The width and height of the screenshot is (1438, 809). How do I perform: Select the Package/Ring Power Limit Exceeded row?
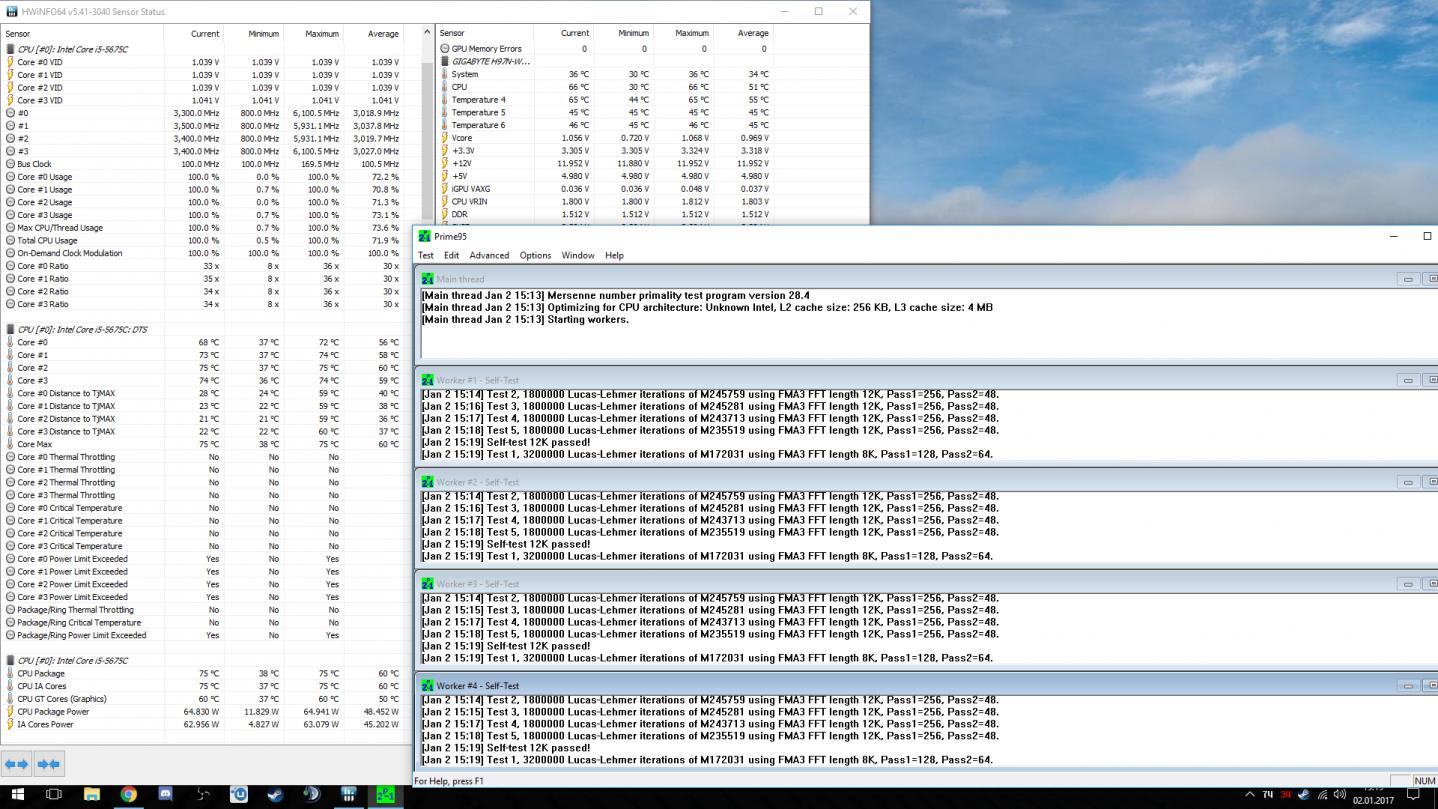click(203, 635)
